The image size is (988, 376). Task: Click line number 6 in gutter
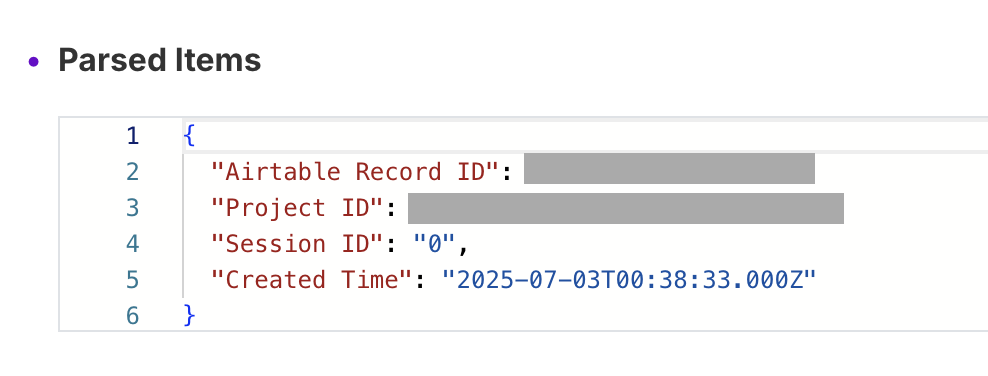[x=132, y=316]
